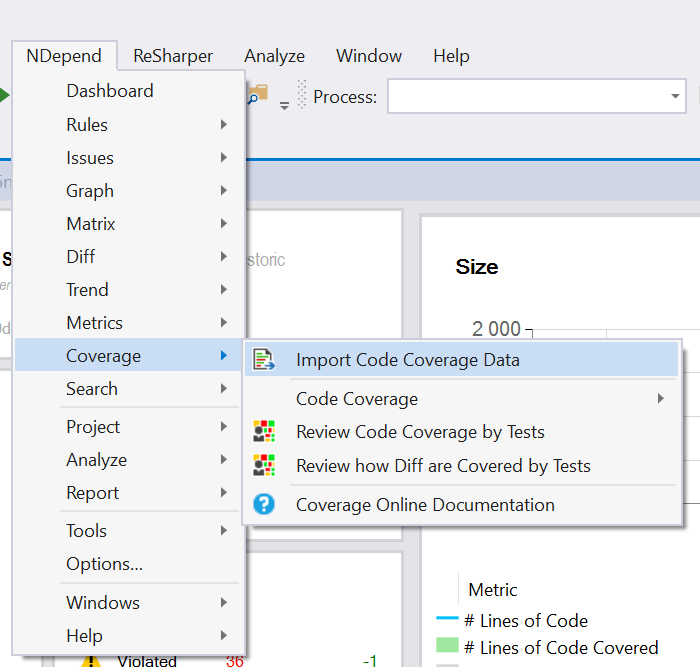Image resolution: width=700 pixels, height=667 pixels.
Task: Open the ReSharper menu
Action: tap(173, 56)
